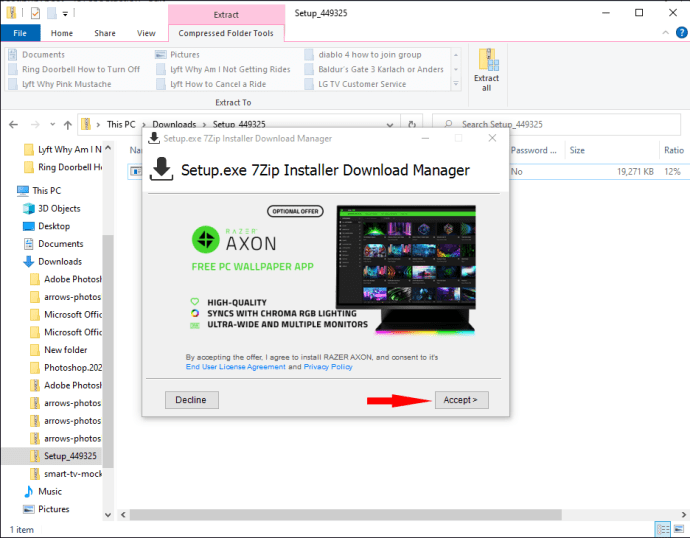Click the Search Setup_449325 box
Viewport: 690px width, 538px height.
tap(557, 124)
